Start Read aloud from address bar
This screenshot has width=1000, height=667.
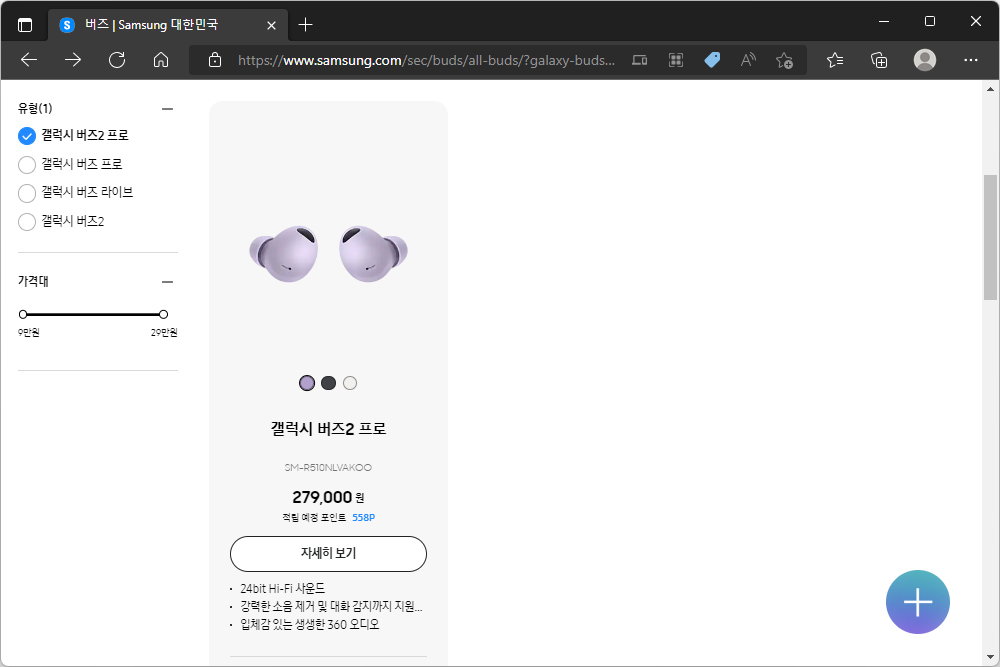point(748,60)
